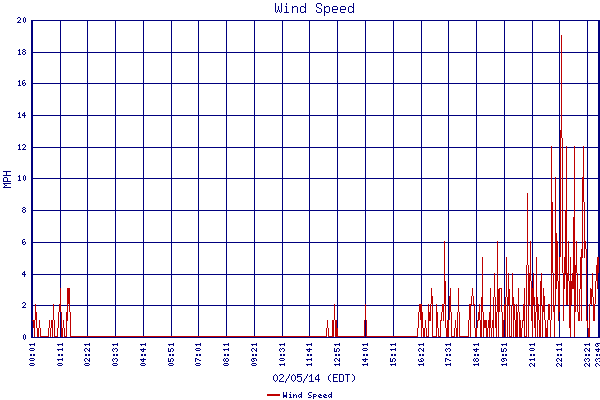Click the 02:21 time label
Screen dimensions: 600x400
[88, 354]
